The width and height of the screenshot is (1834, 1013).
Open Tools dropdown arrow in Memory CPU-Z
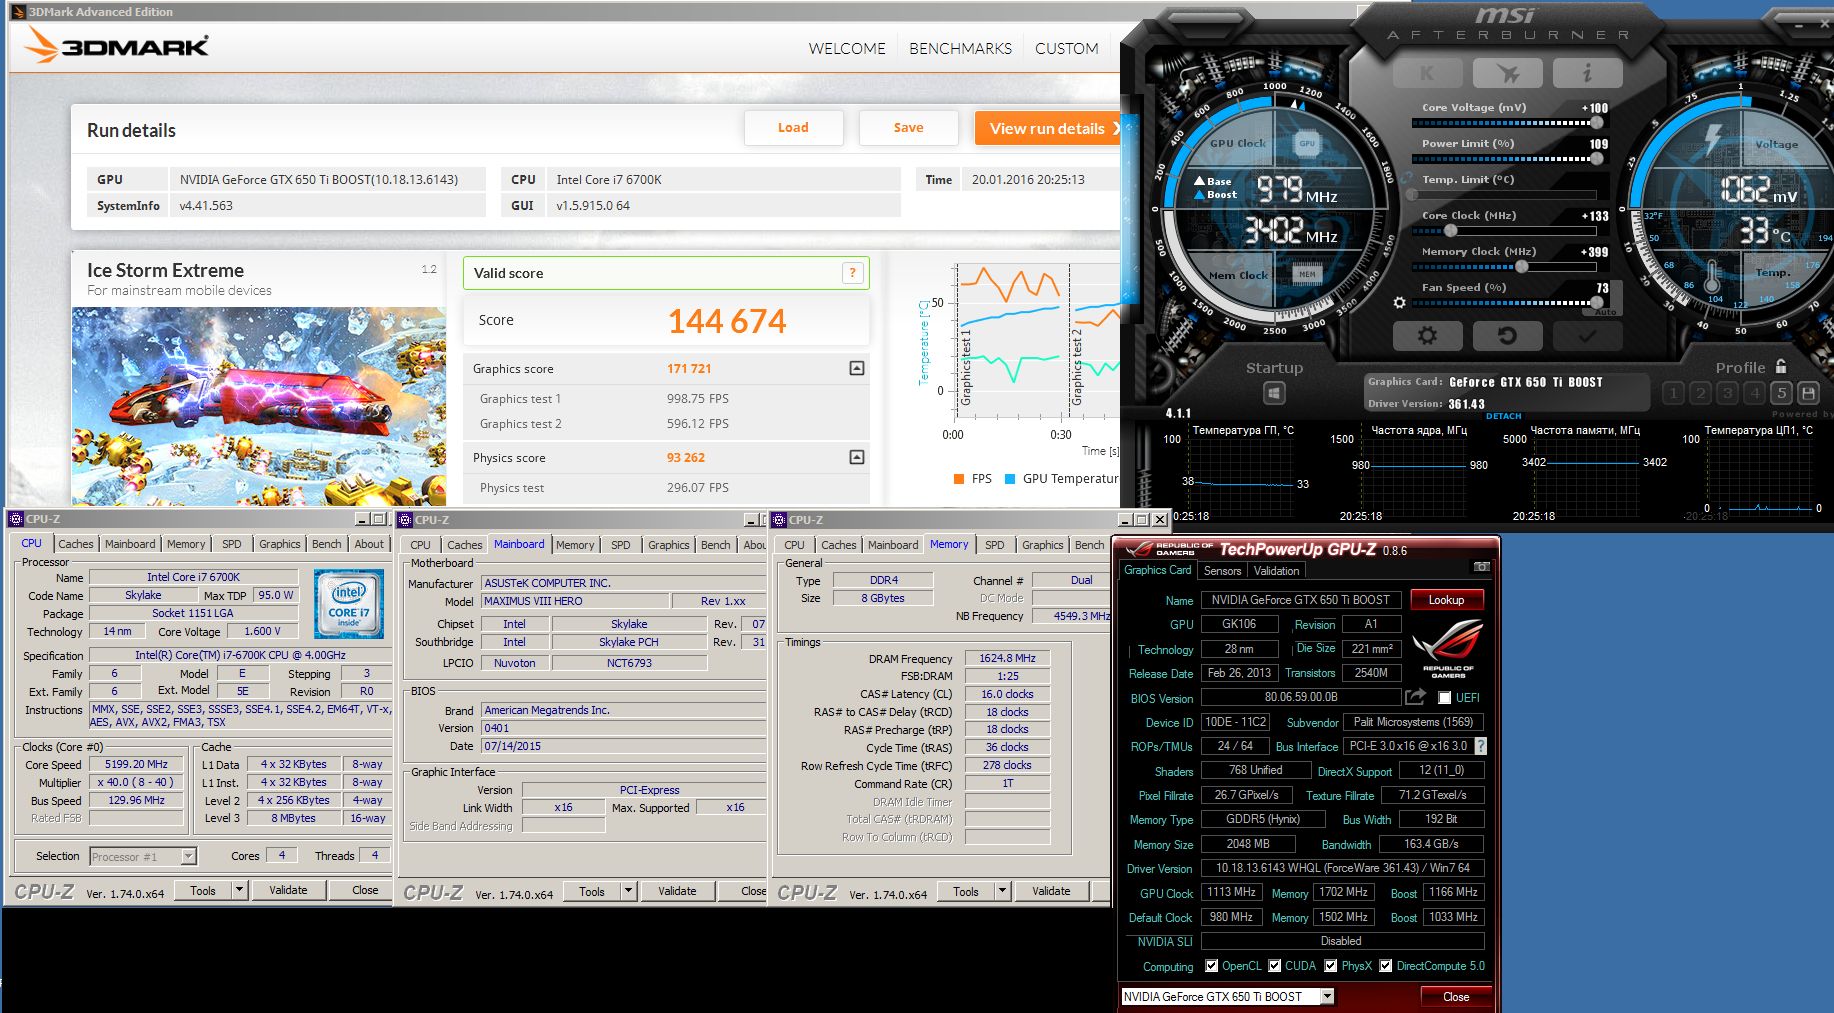1002,891
